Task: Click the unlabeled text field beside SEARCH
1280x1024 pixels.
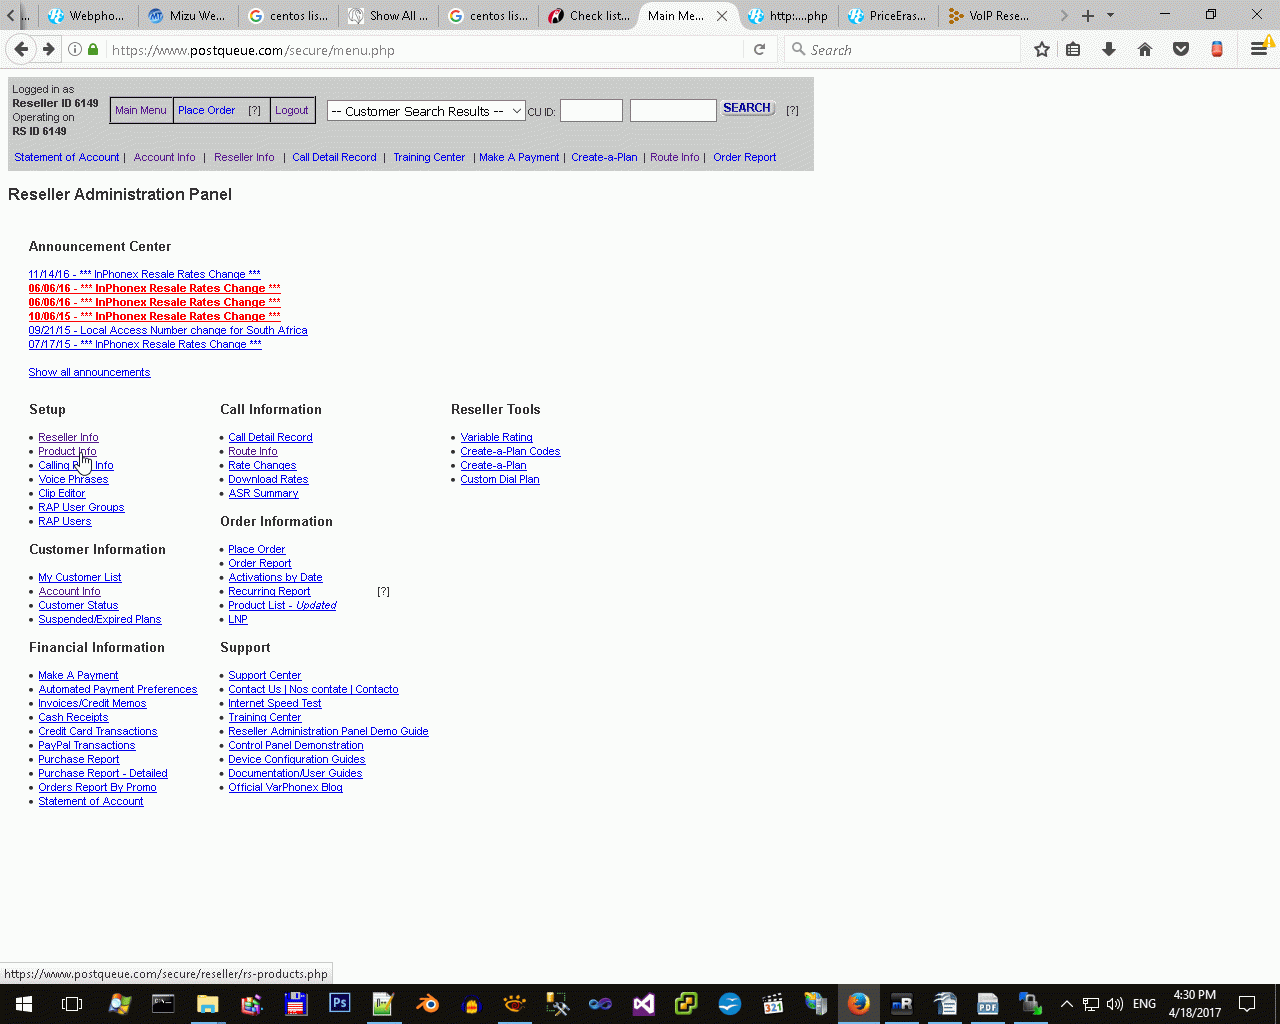Action: click(673, 110)
